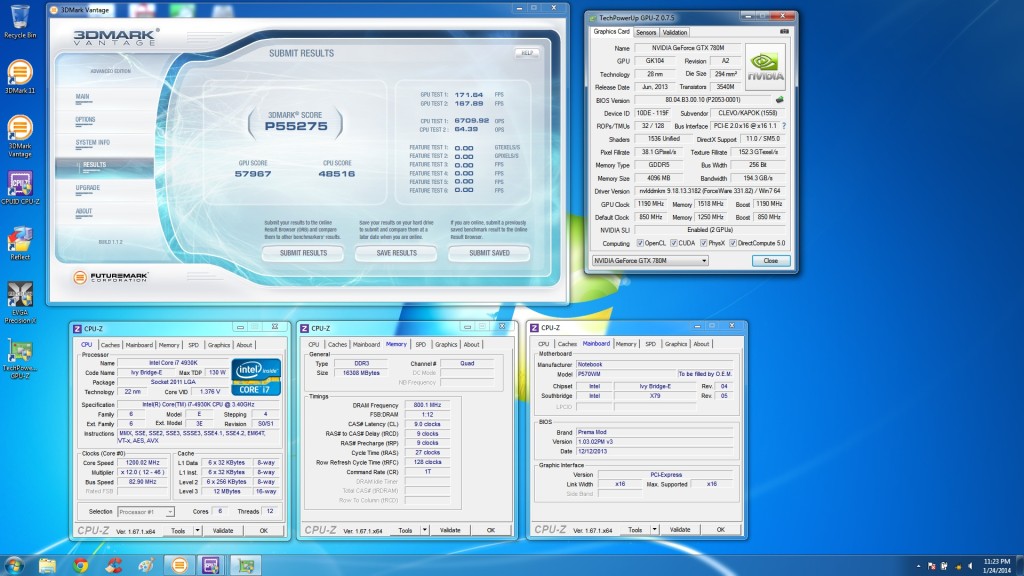1024x576 pixels.
Task: Click DRAM Frequency value 800.1 MHz
Action: point(427,405)
